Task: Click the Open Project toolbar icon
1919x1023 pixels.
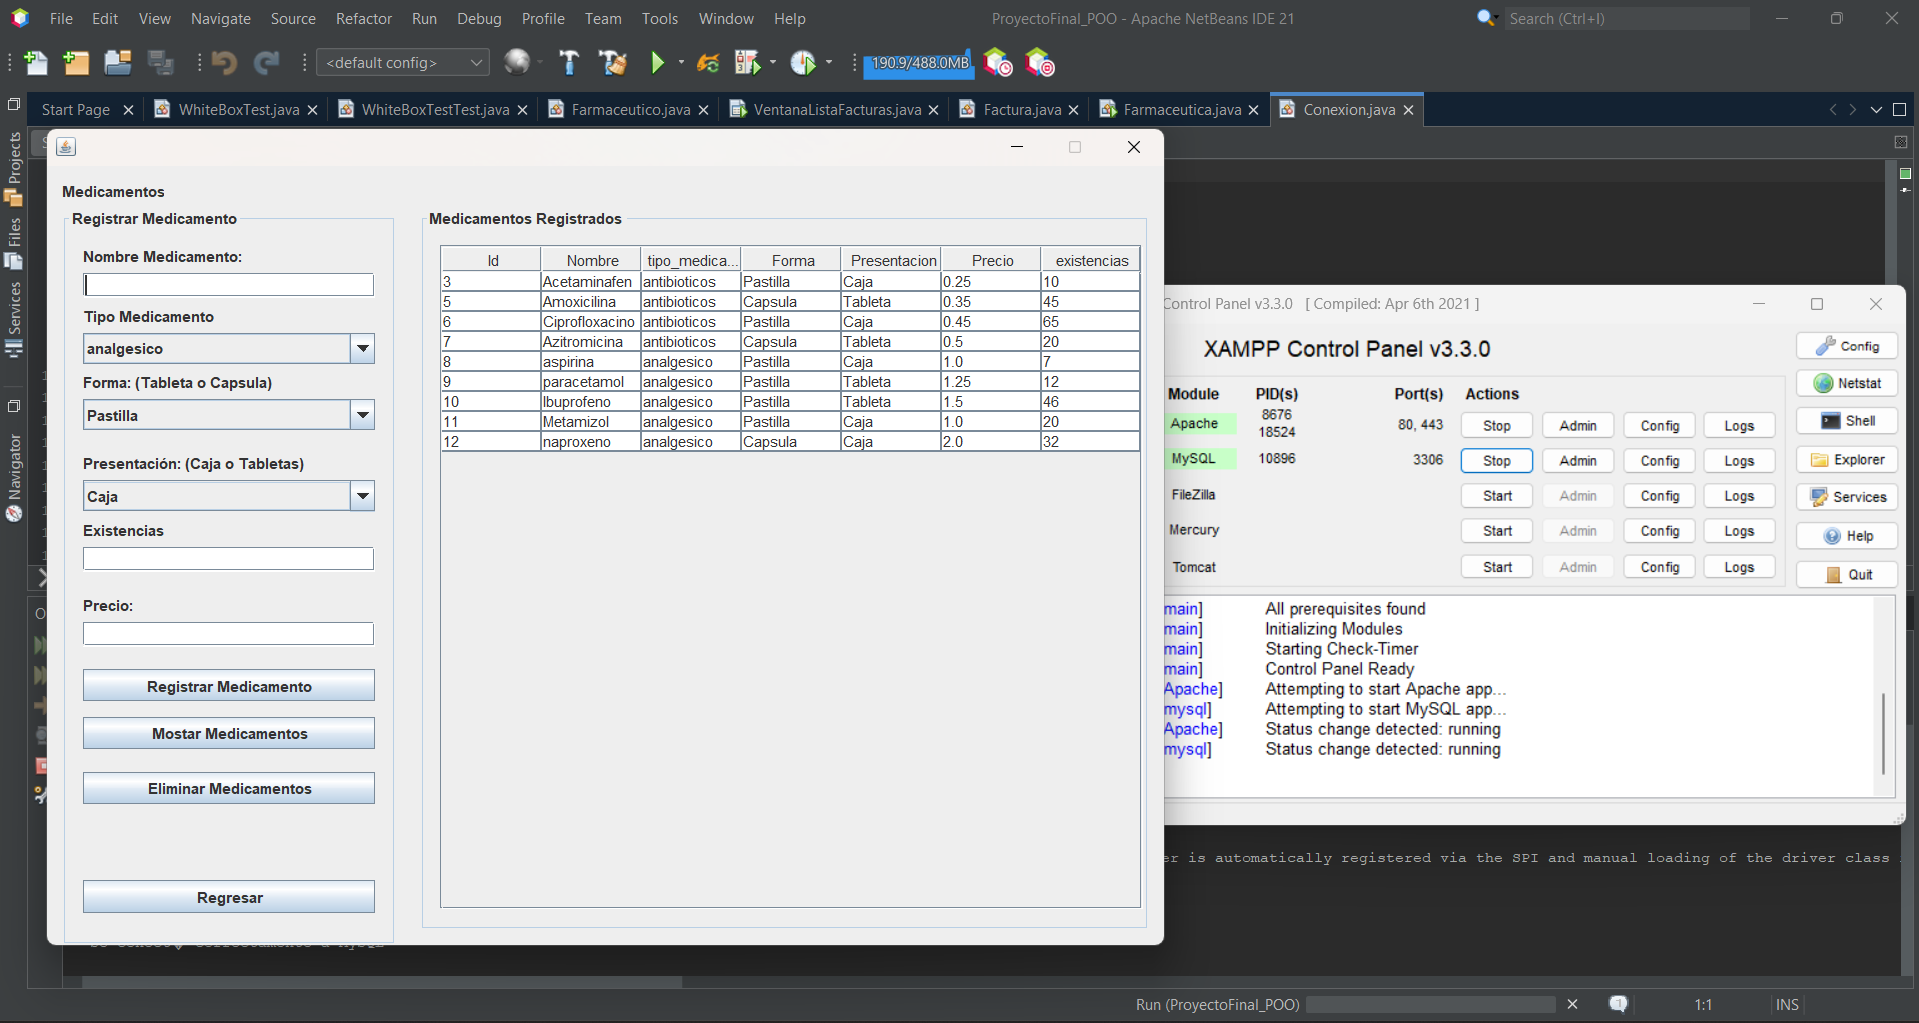Action: (x=118, y=63)
